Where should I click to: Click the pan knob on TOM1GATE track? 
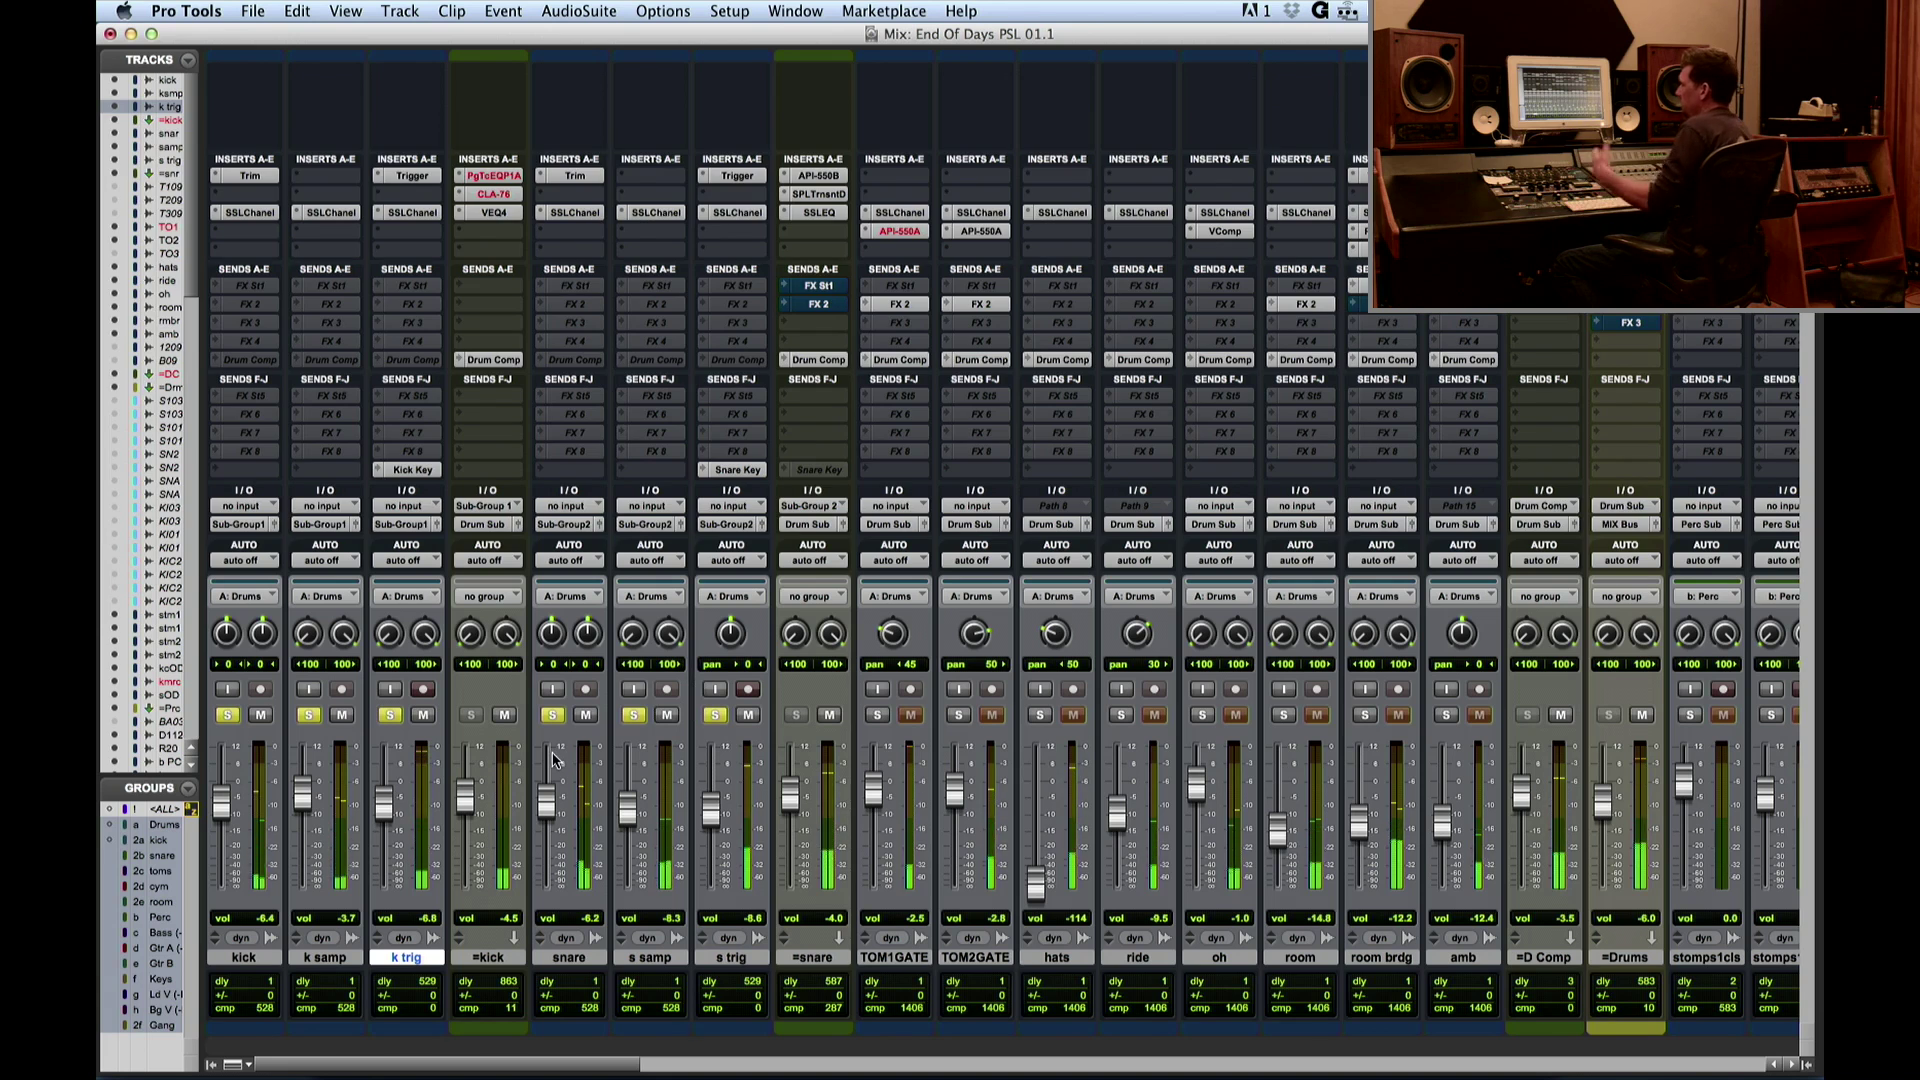point(893,633)
